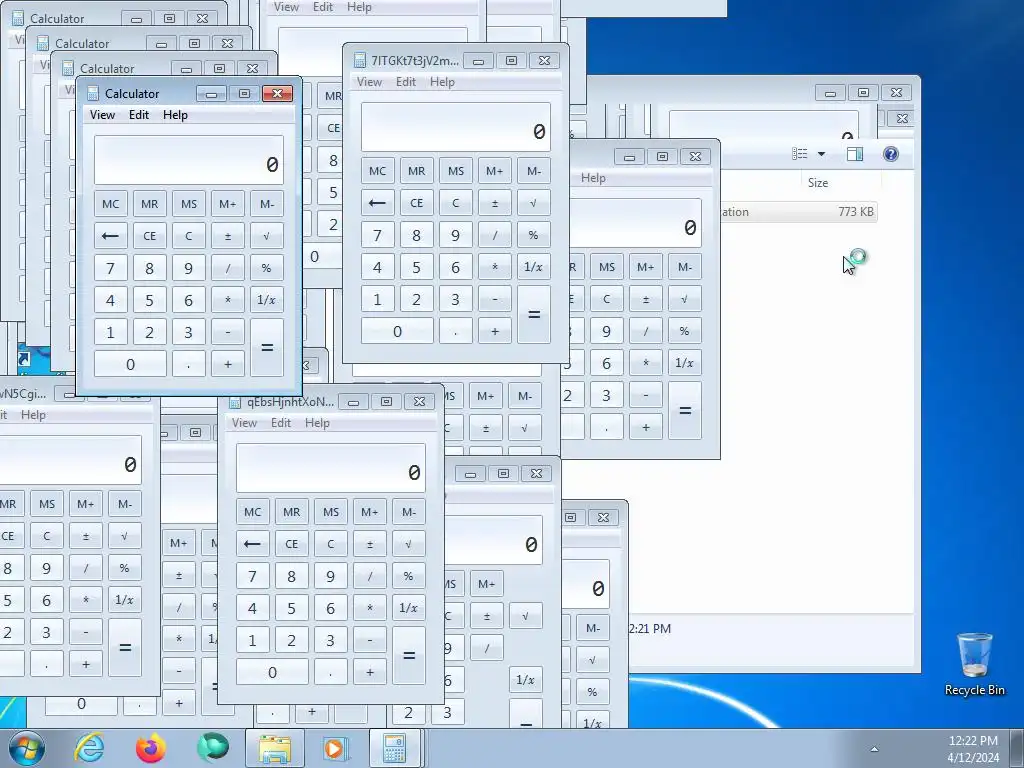The image size is (1024, 768).
Task: Click the 0 key in front Calculator
Action: (130, 364)
